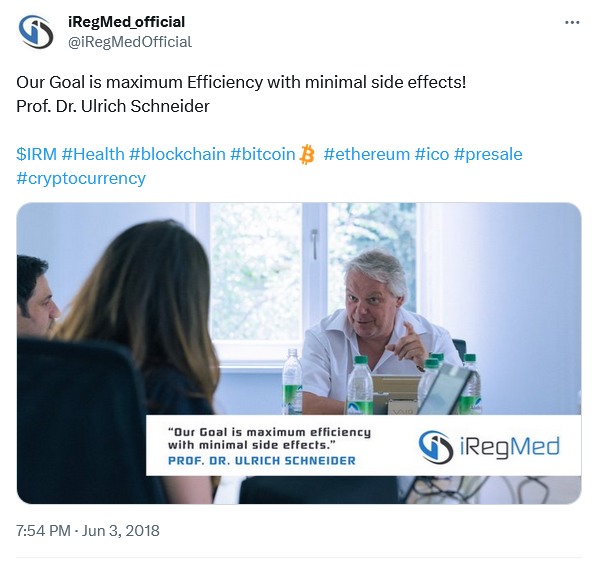Open the #bitcoin hashtag
The image size is (598, 564).
(x=263, y=154)
